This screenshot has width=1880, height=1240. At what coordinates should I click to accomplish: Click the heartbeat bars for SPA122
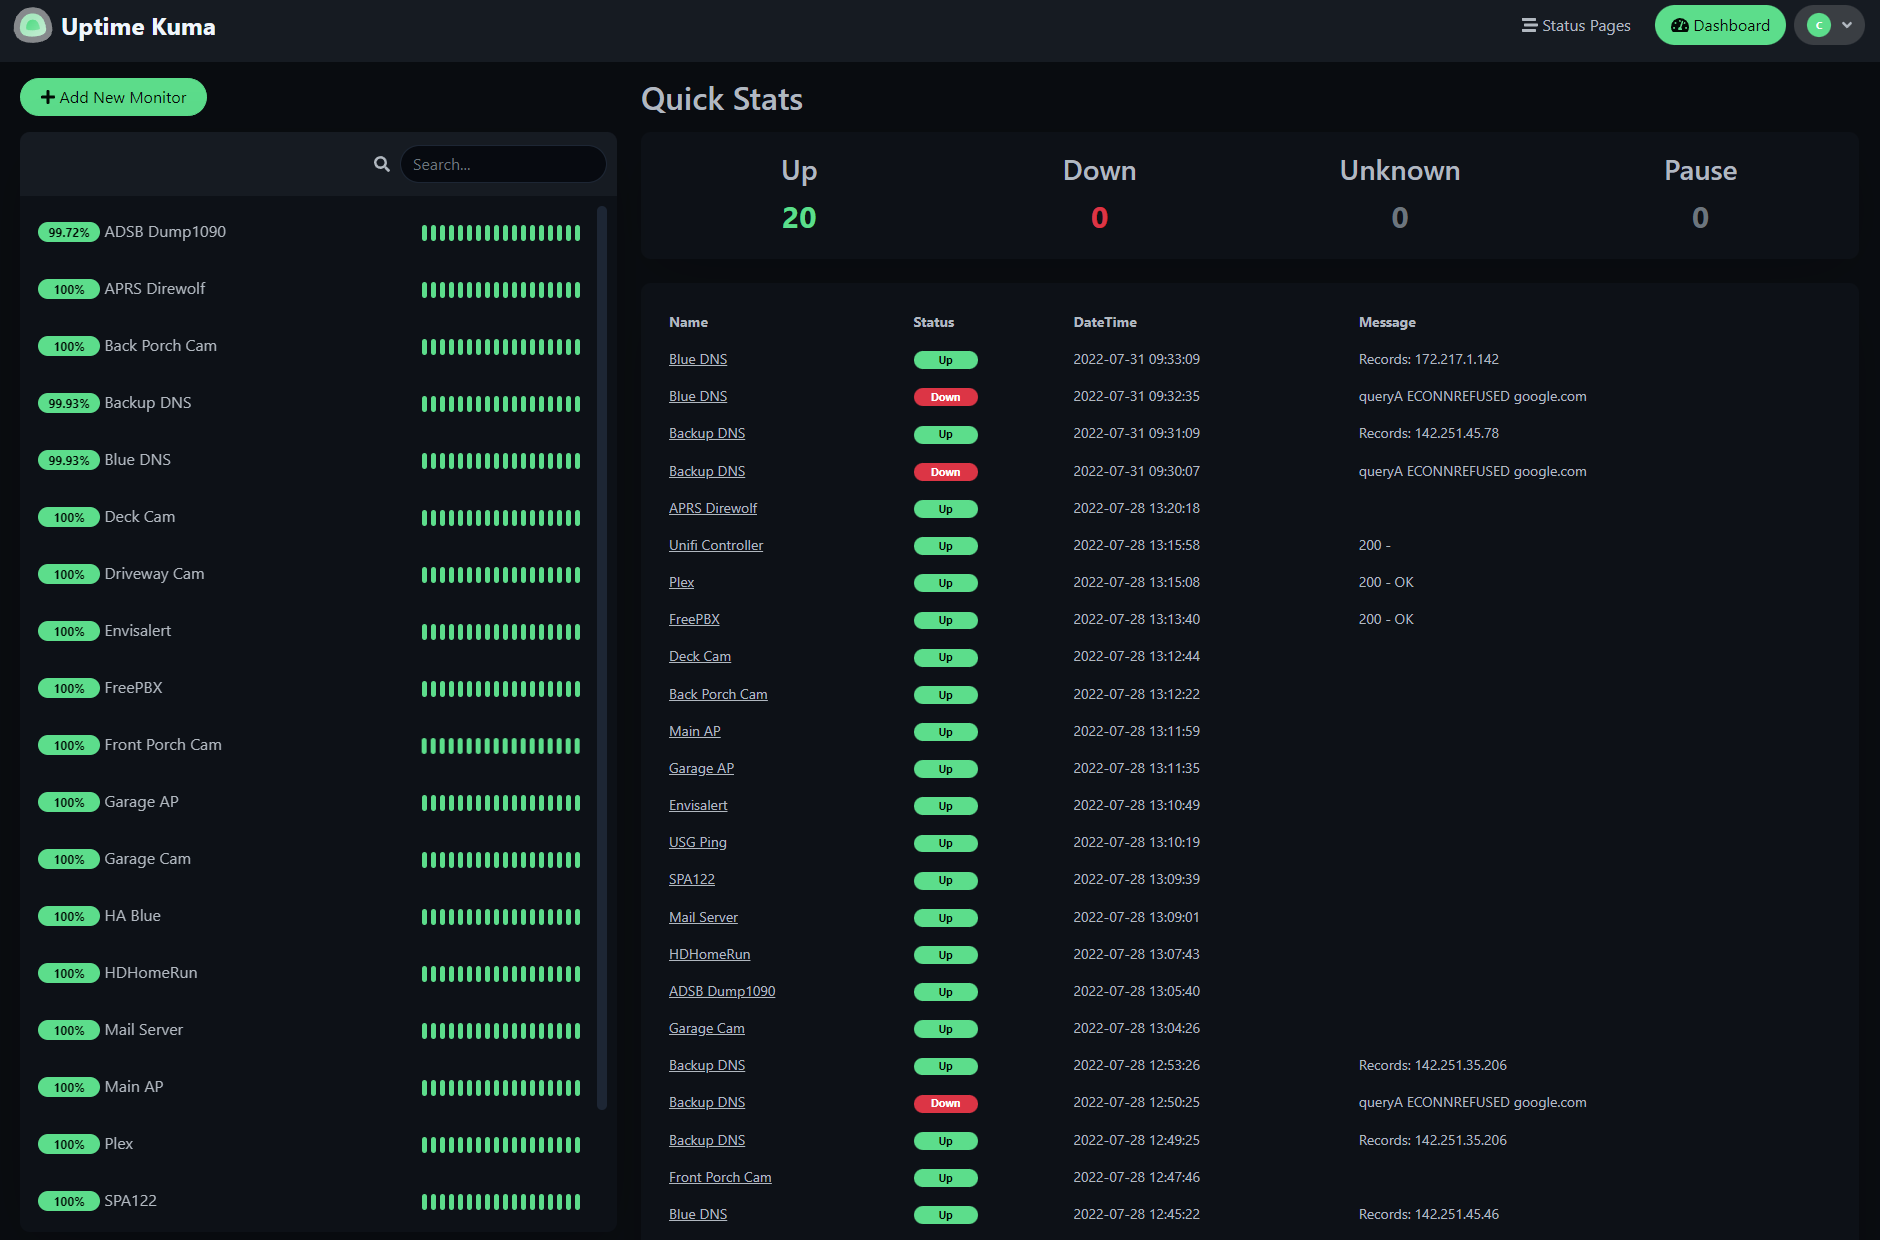(x=501, y=1202)
